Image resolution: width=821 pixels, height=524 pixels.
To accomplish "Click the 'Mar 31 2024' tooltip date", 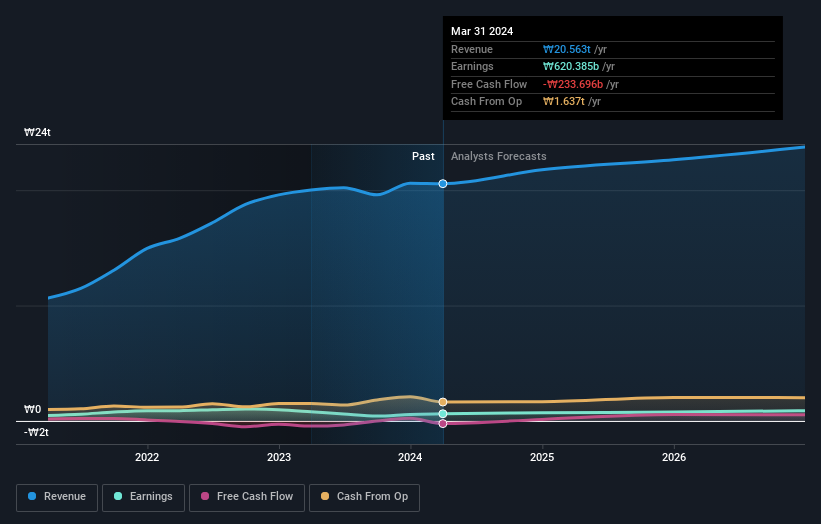I will click(x=482, y=31).
